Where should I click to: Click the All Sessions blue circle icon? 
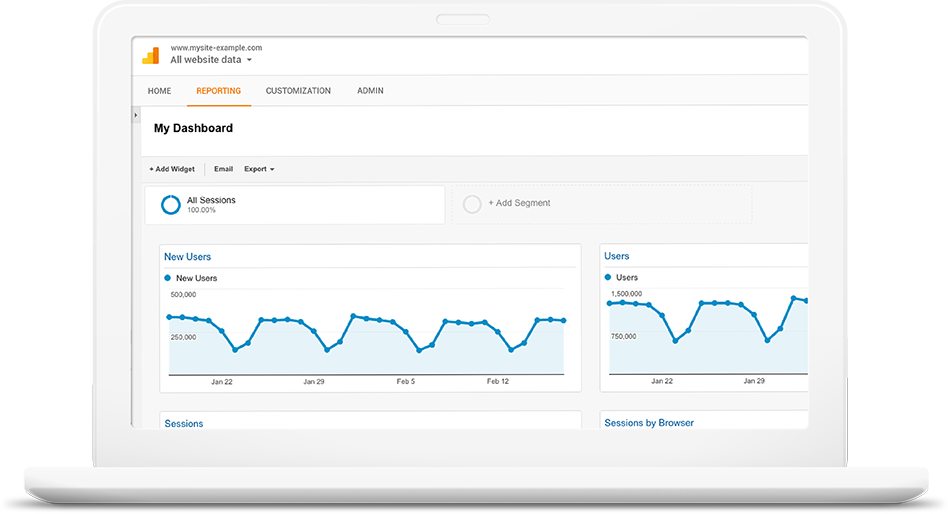(171, 204)
